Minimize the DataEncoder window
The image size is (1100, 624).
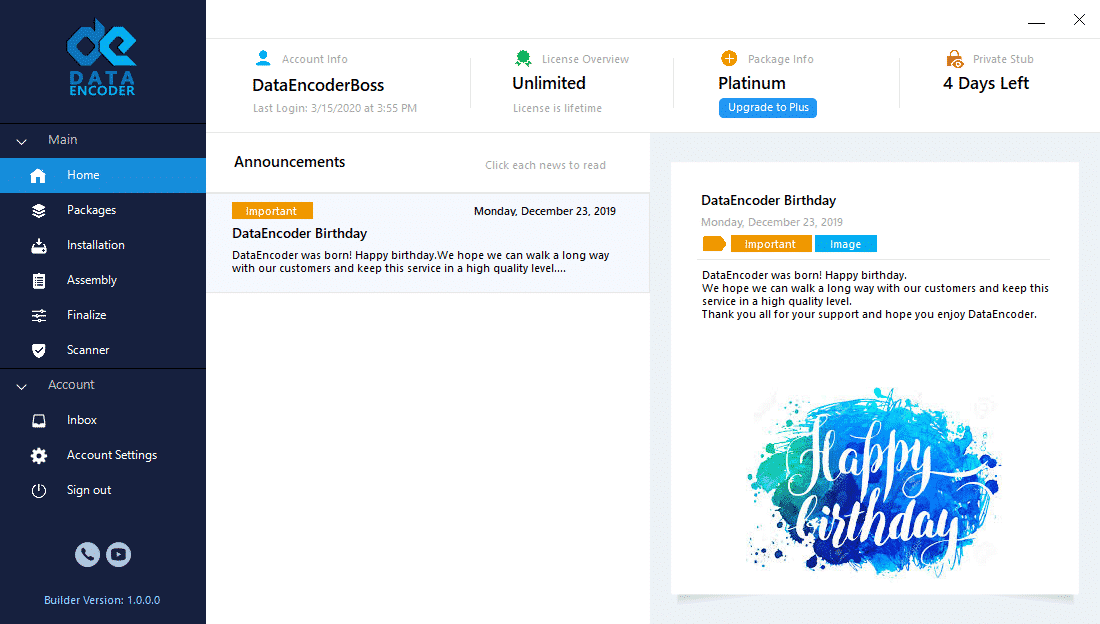click(1036, 20)
